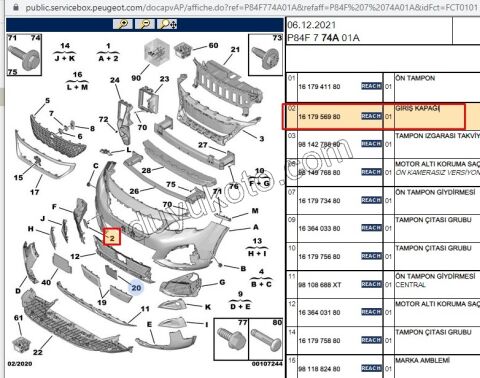Select callout number 20 in diagram
Viewport: 480px width, 378px height.
click(x=136, y=288)
